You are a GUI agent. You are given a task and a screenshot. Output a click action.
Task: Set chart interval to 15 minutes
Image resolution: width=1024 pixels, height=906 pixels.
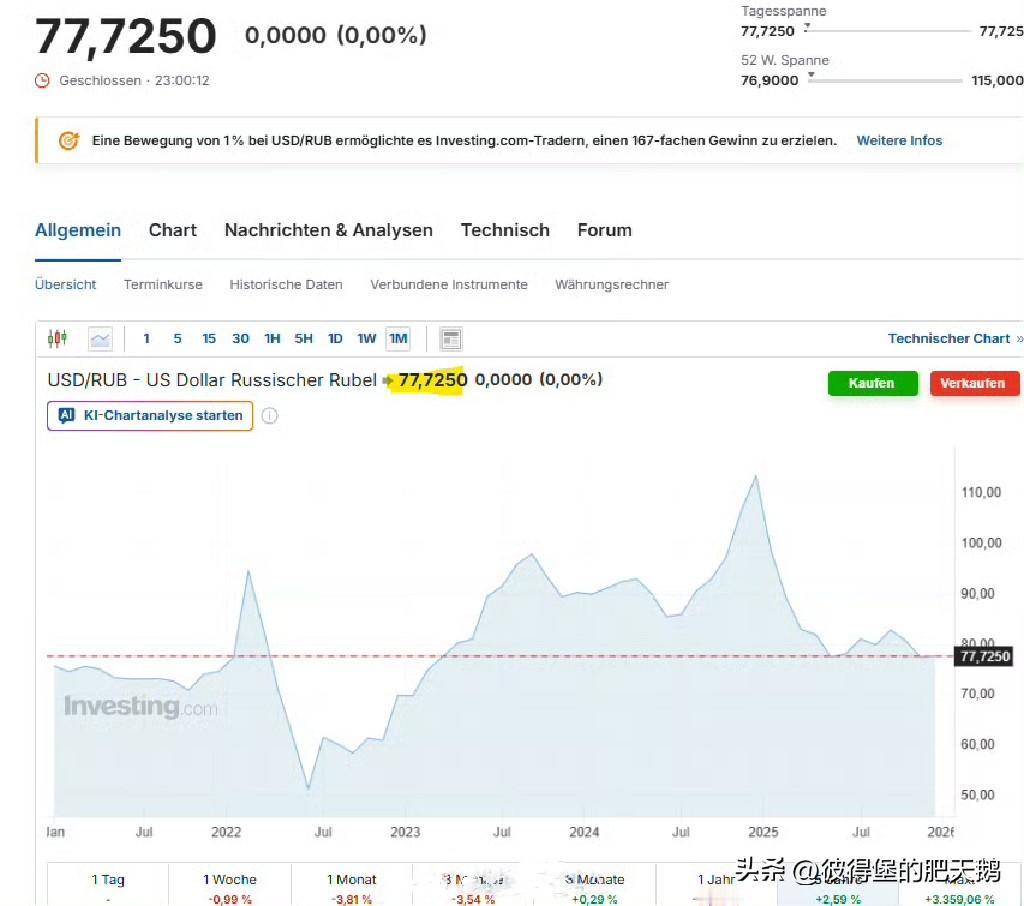click(x=209, y=338)
